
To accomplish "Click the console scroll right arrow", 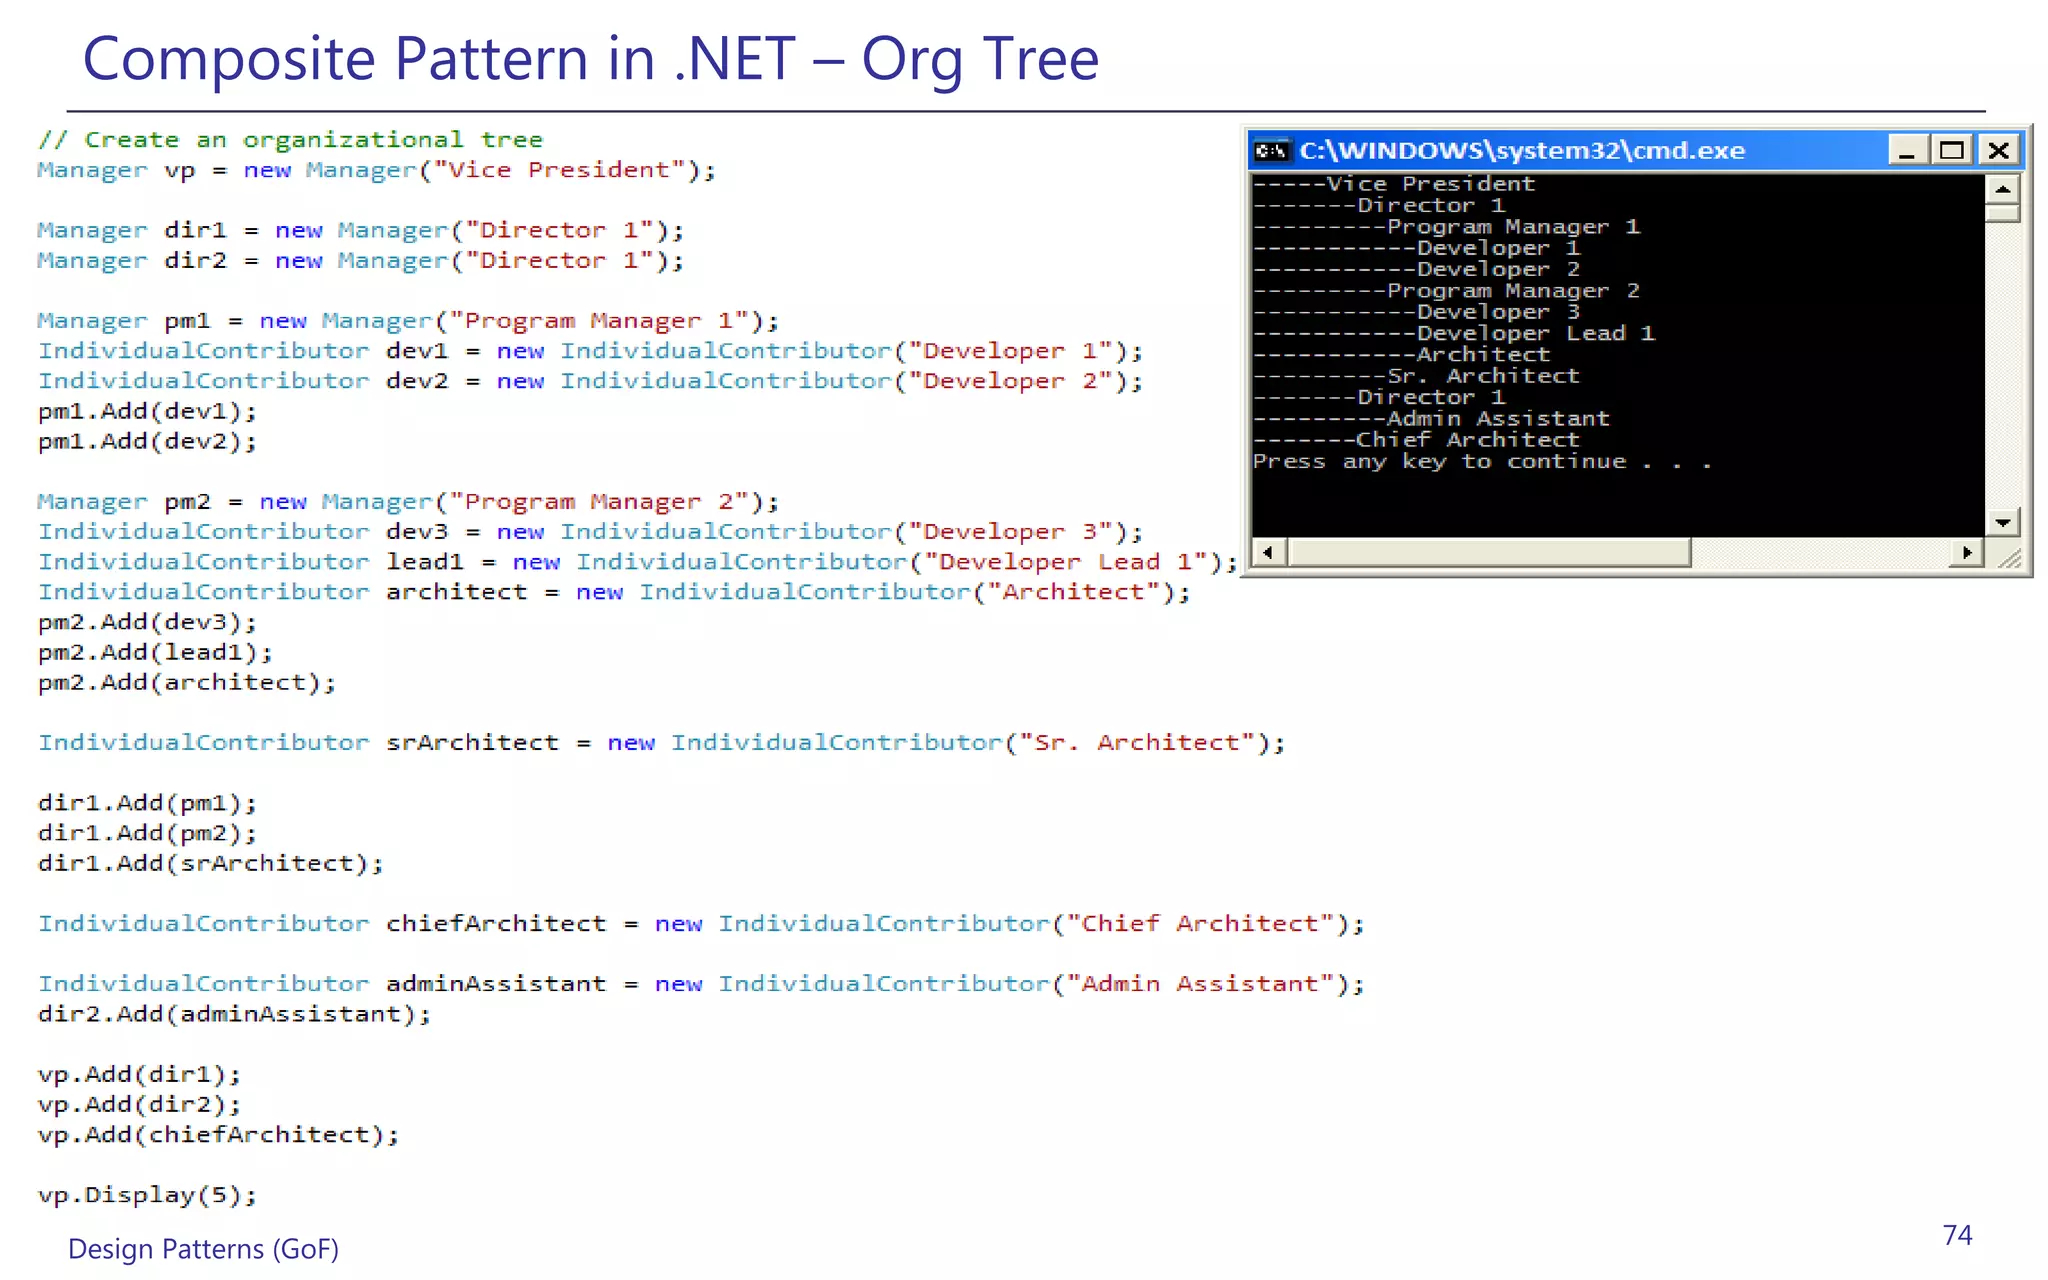I will tap(1967, 553).
